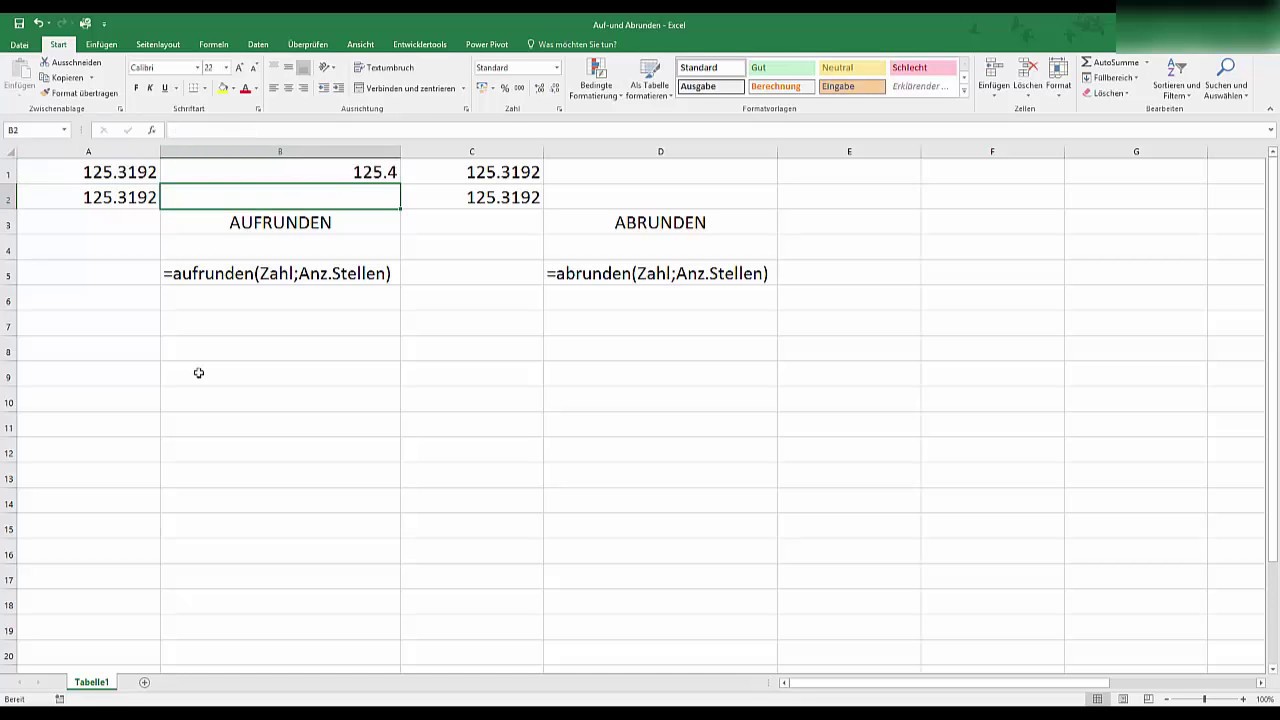Click the Kopieren icon
The width and height of the screenshot is (1280, 720).
pyautogui.click(x=45, y=77)
